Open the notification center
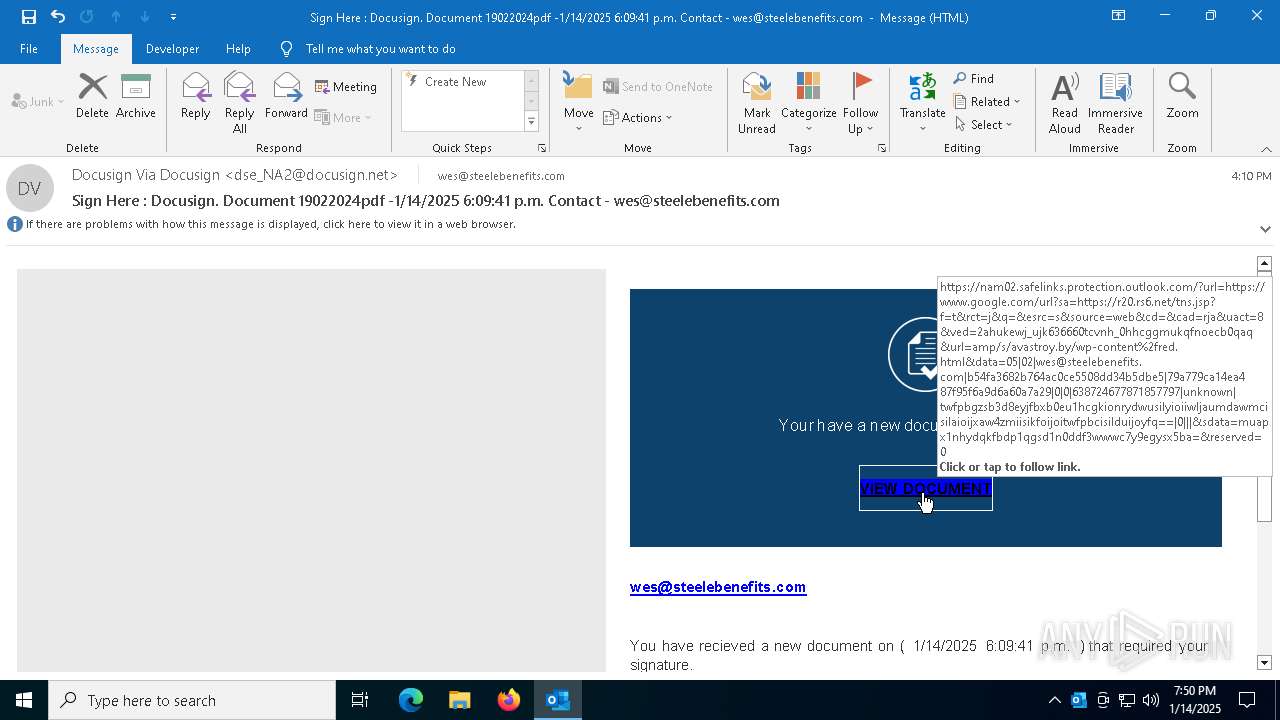Screen dimensions: 1280x720 [1247, 700]
